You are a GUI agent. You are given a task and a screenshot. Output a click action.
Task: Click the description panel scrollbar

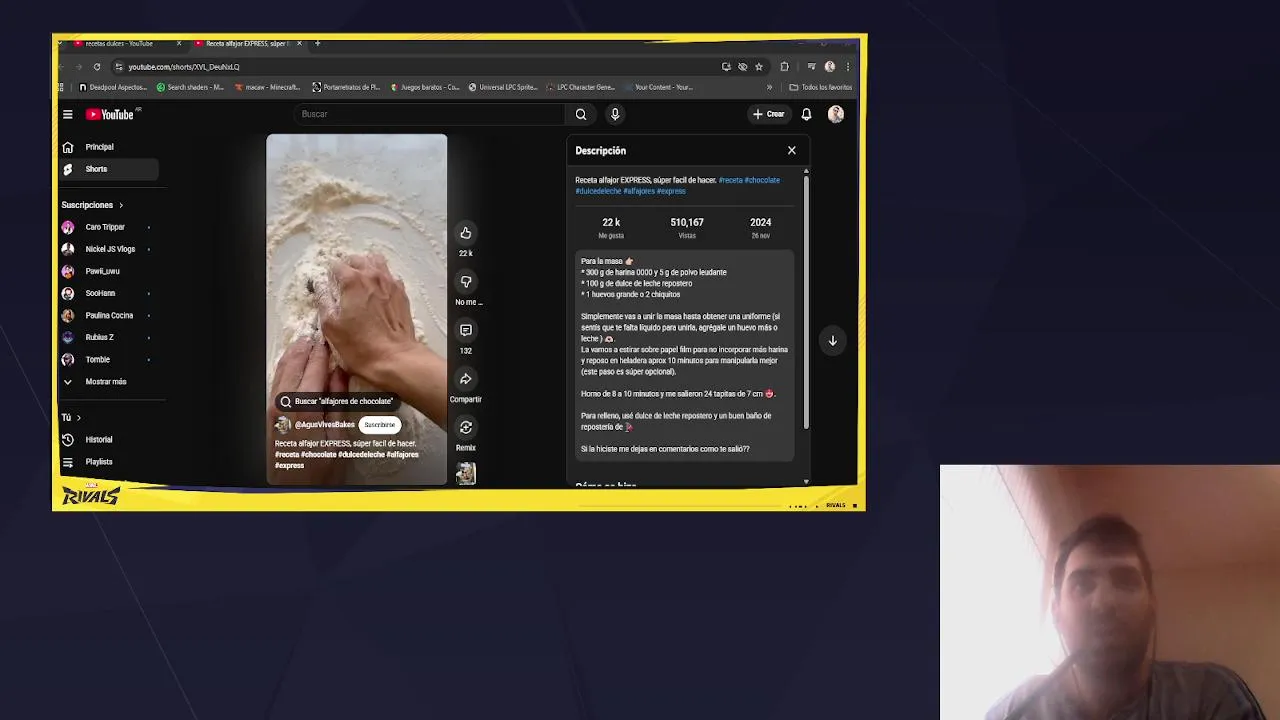tap(806, 300)
